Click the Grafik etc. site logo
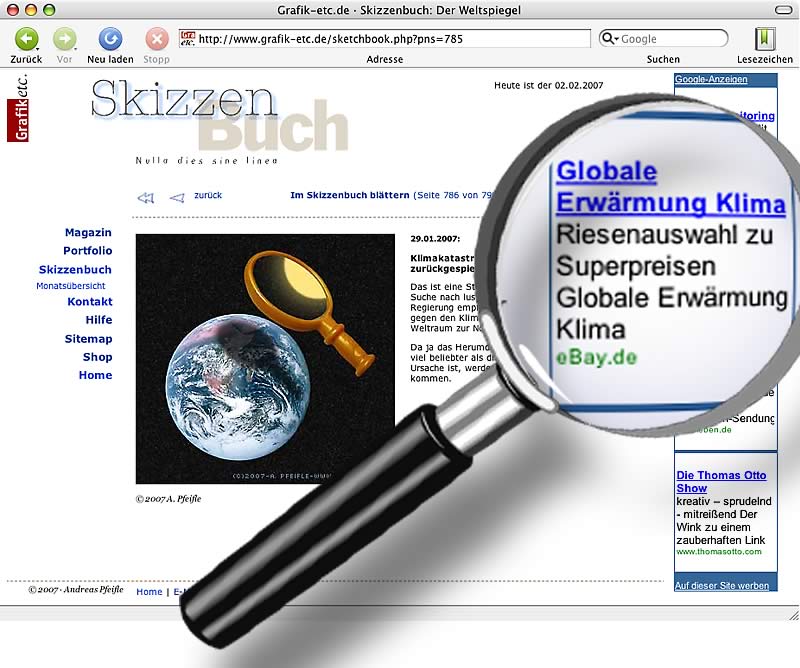The image size is (800, 668). pyautogui.click(x=18, y=108)
